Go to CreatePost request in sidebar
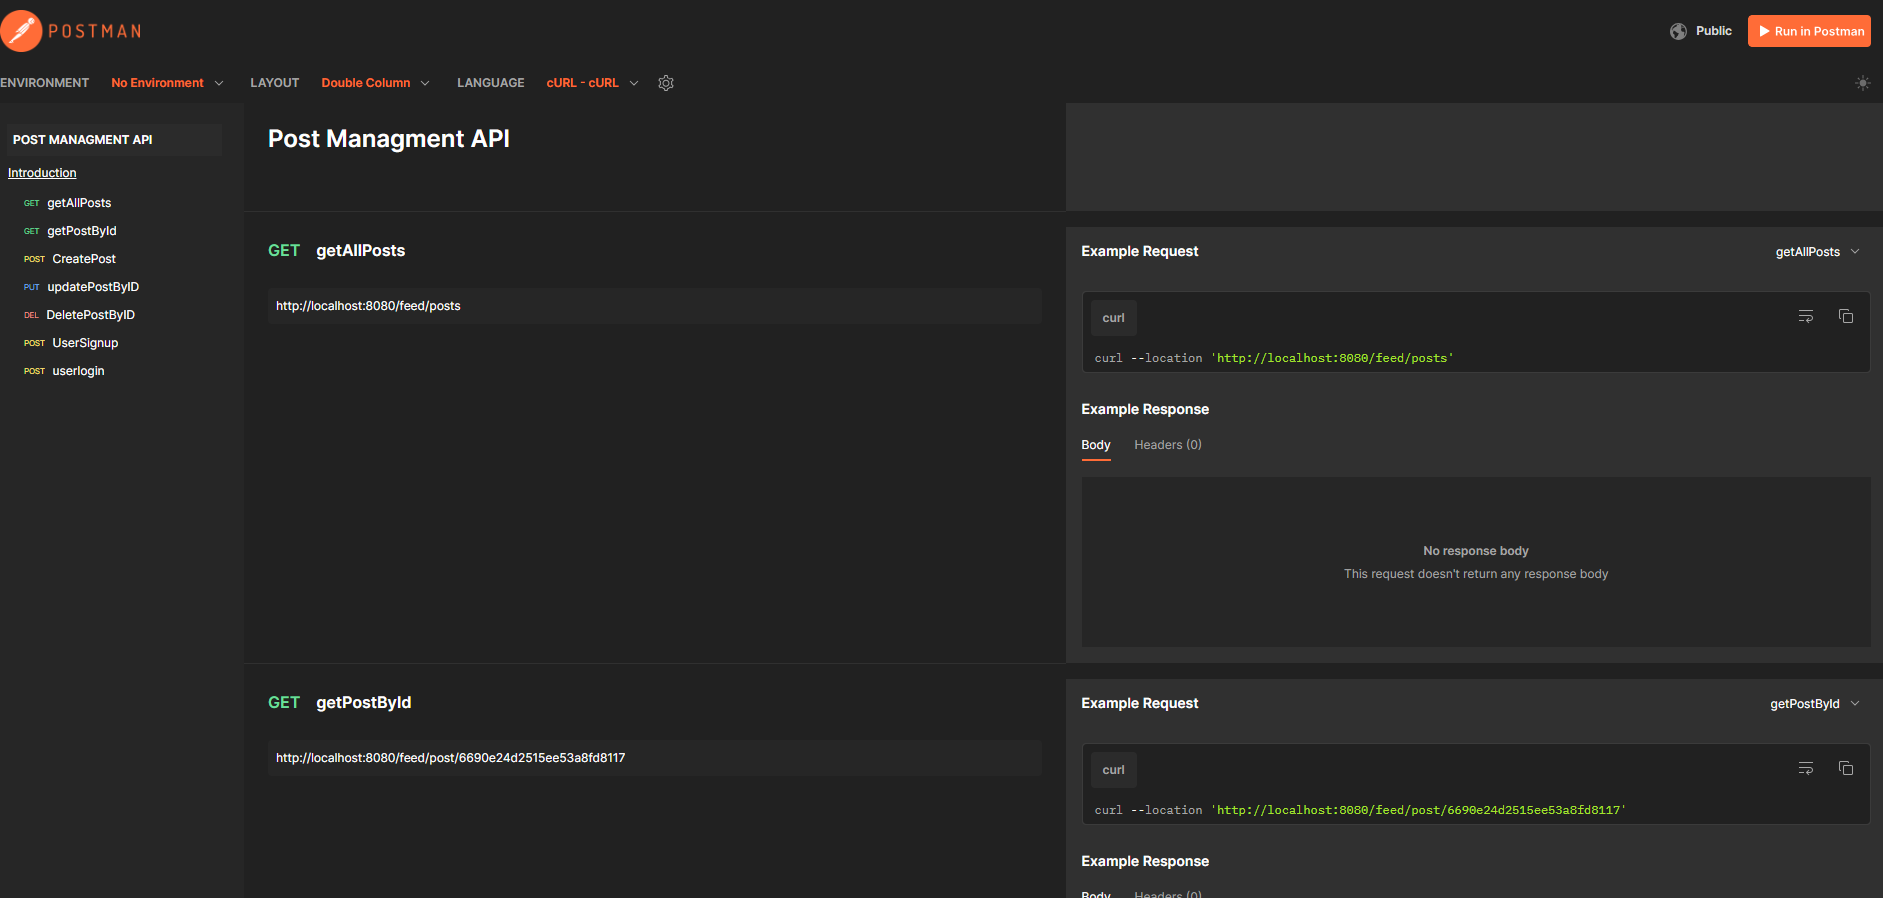The height and width of the screenshot is (898, 1883). (x=84, y=259)
